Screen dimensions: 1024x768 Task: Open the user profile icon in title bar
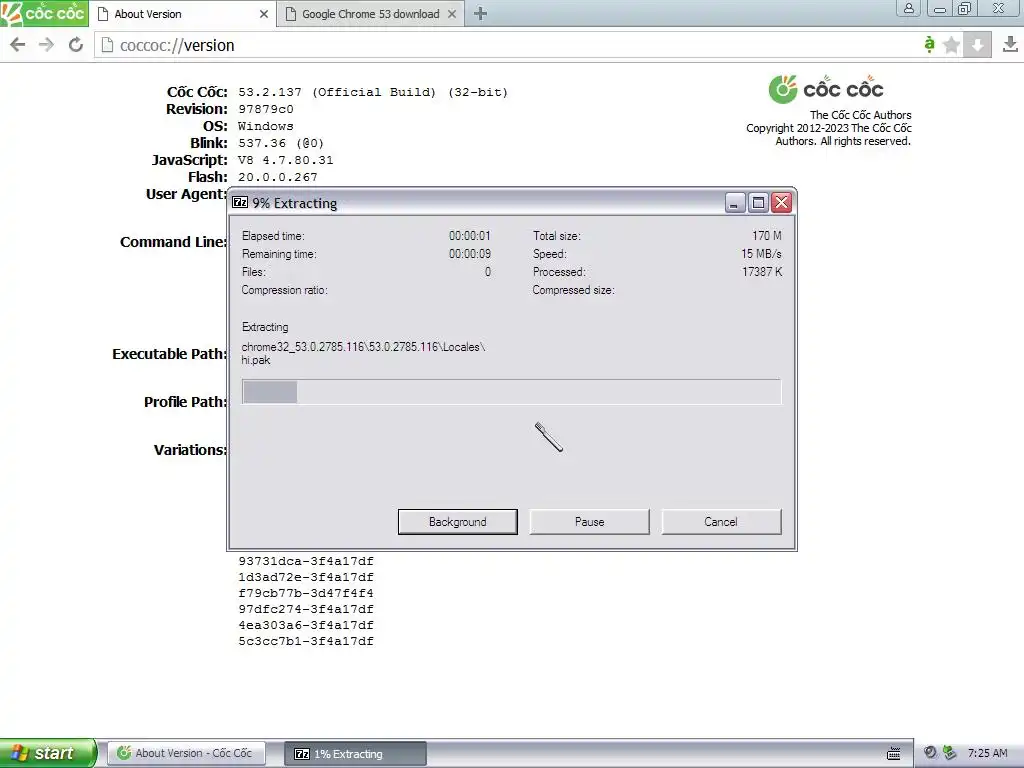point(908,8)
